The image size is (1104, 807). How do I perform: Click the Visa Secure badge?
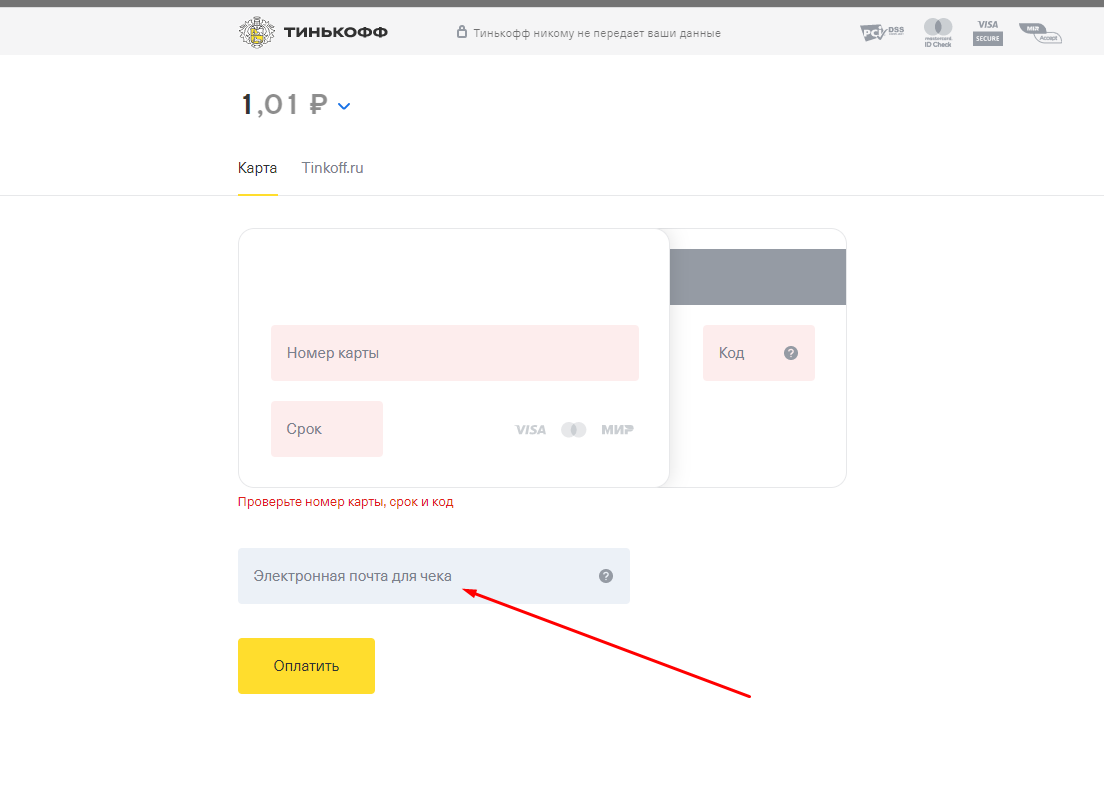(x=988, y=33)
